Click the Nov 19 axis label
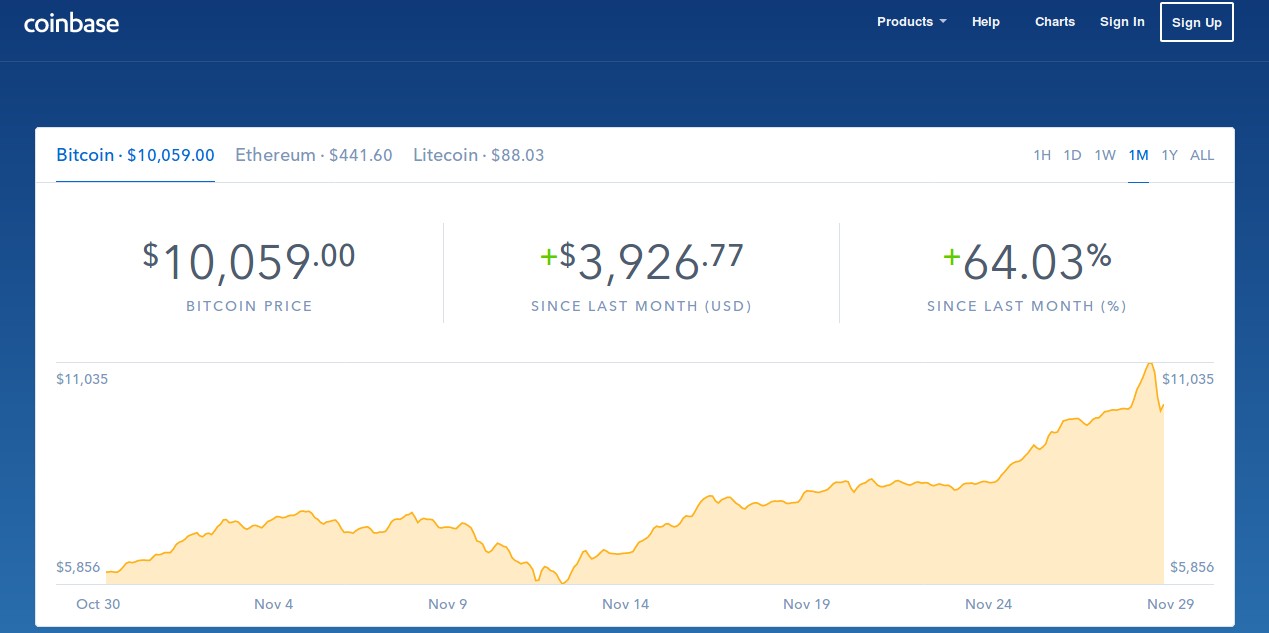The image size is (1269, 633). pyautogui.click(x=806, y=604)
